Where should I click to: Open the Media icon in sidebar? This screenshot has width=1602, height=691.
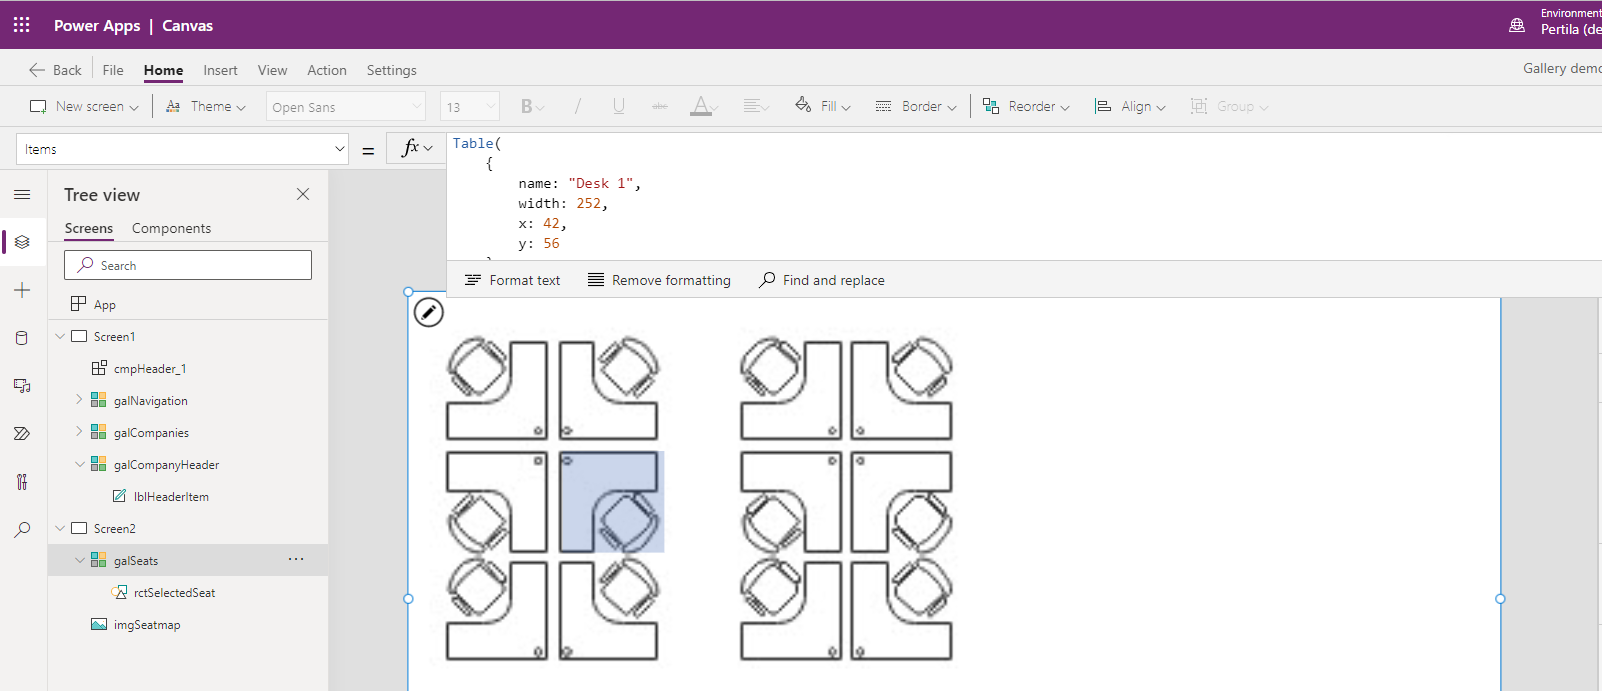22,386
